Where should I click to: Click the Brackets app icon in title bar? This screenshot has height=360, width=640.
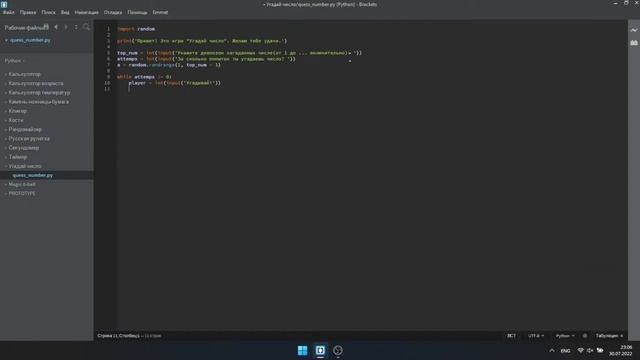[4, 4]
